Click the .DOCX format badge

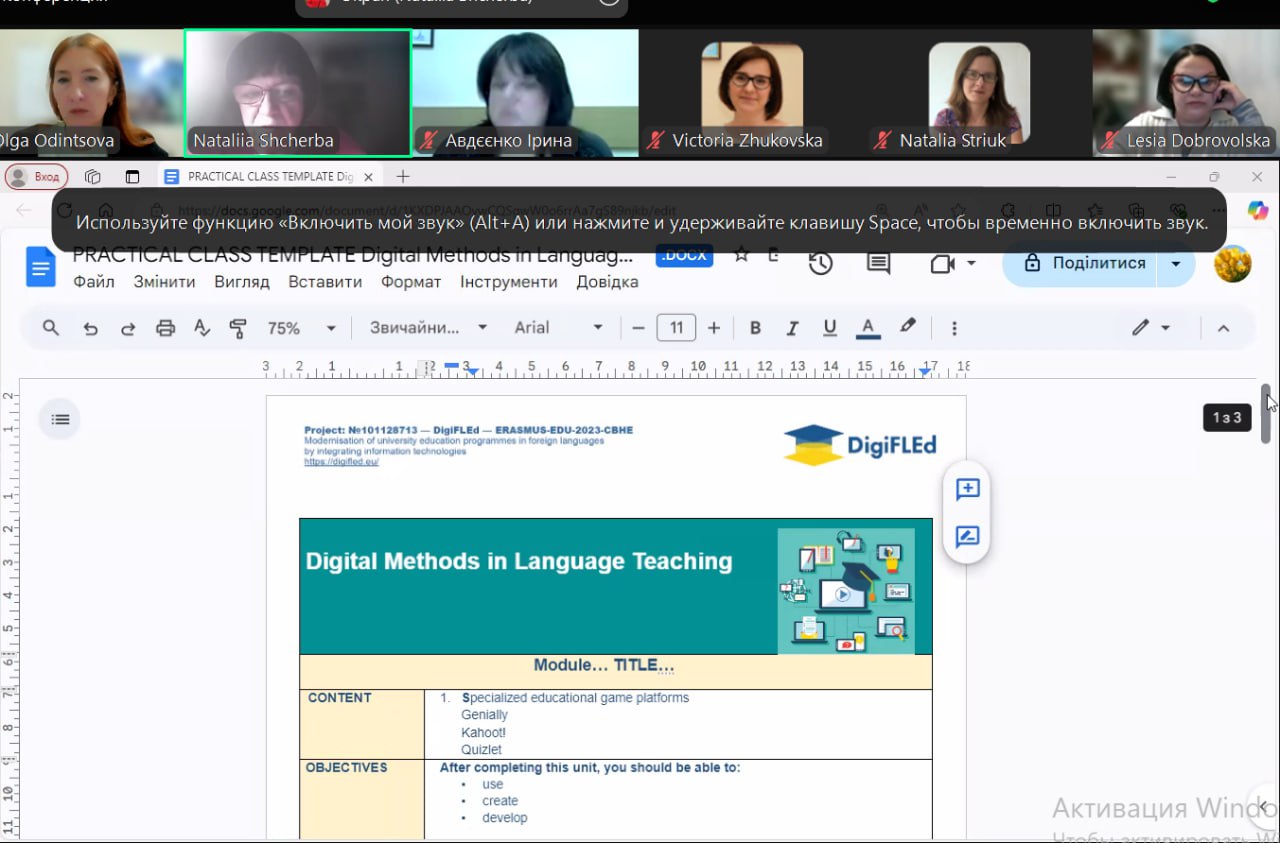(x=685, y=255)
